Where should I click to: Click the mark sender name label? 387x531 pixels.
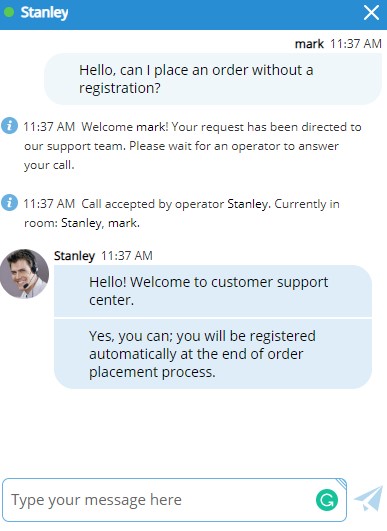tap(309, 44)
